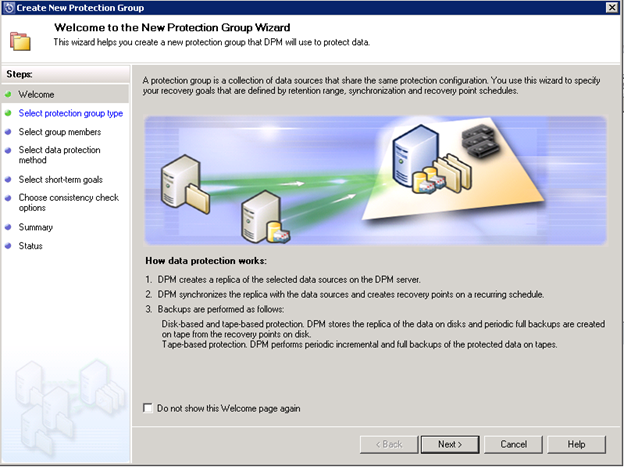Jump to the Summary step
624x467 pixels.
(35, 227)
